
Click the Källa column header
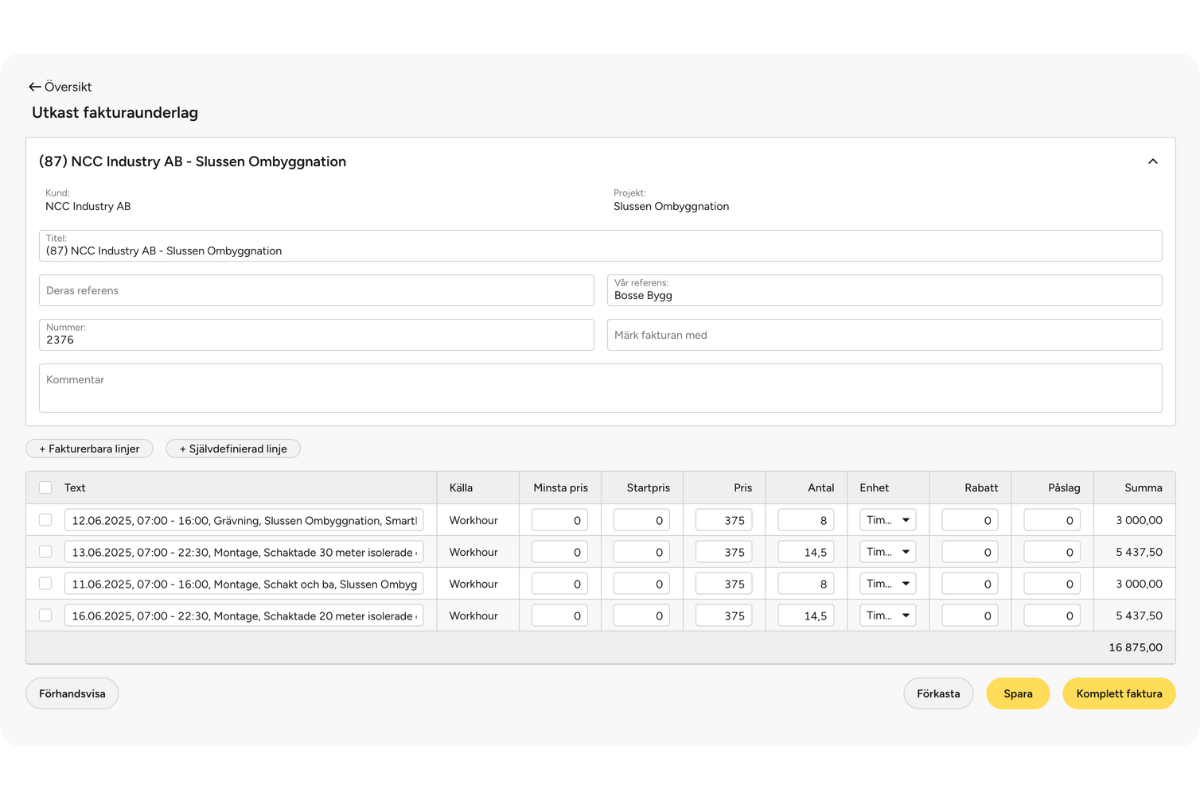point(461,488)
